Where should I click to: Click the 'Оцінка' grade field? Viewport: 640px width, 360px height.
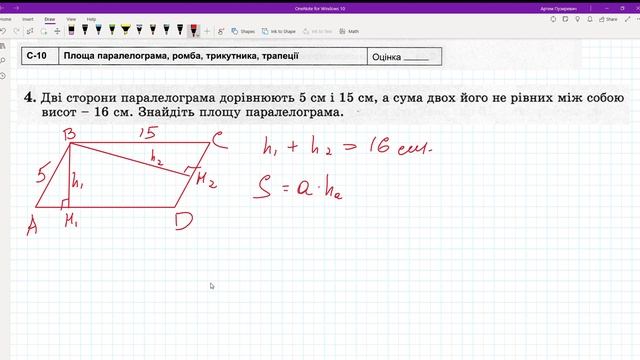click(x=404, y=56)
